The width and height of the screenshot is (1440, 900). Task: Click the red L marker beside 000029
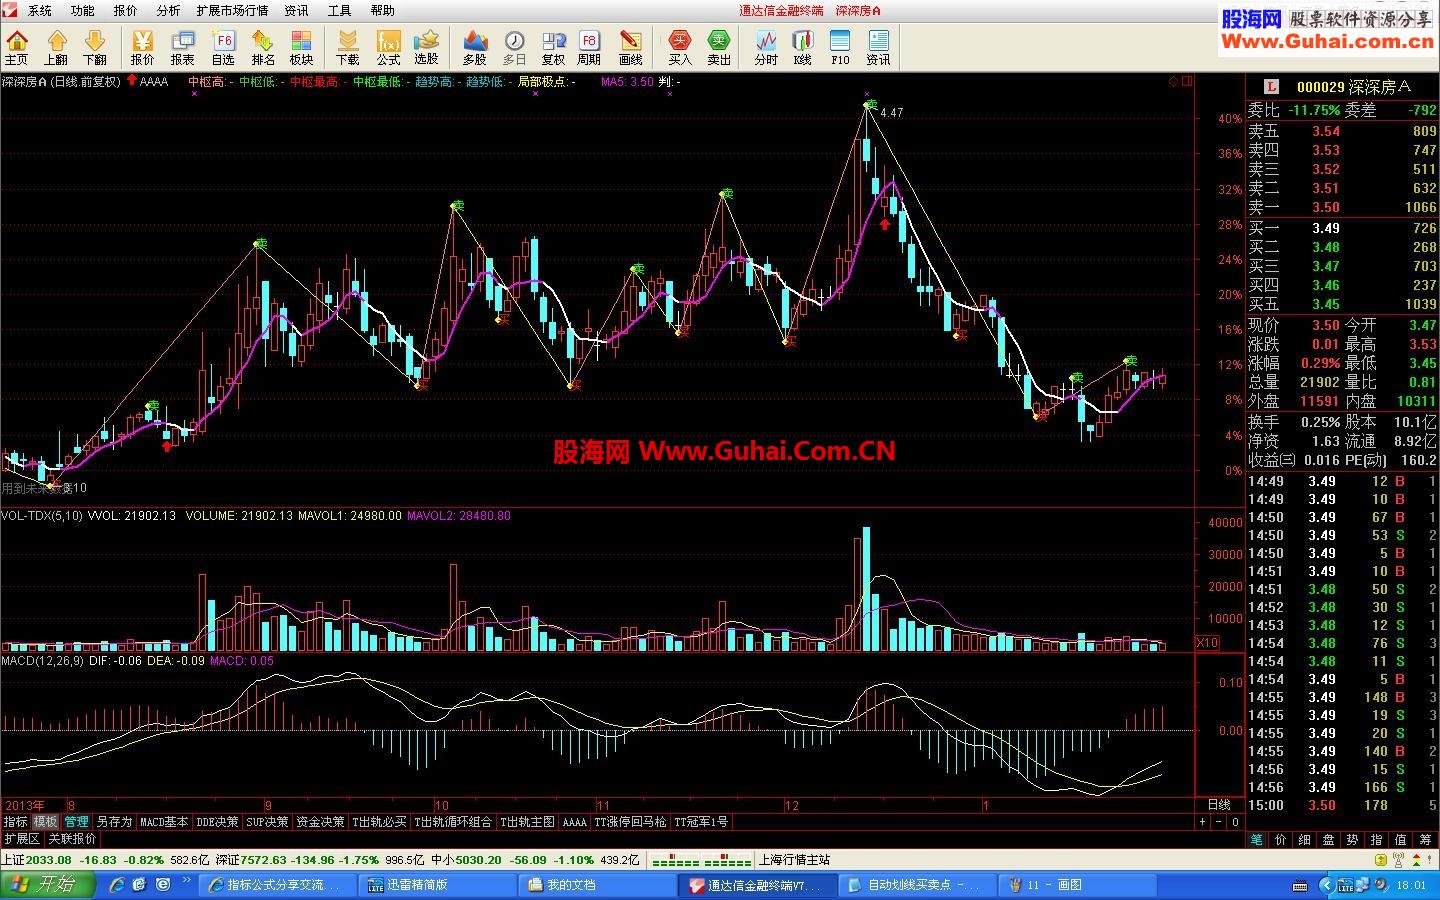(x=1271, y=87)
